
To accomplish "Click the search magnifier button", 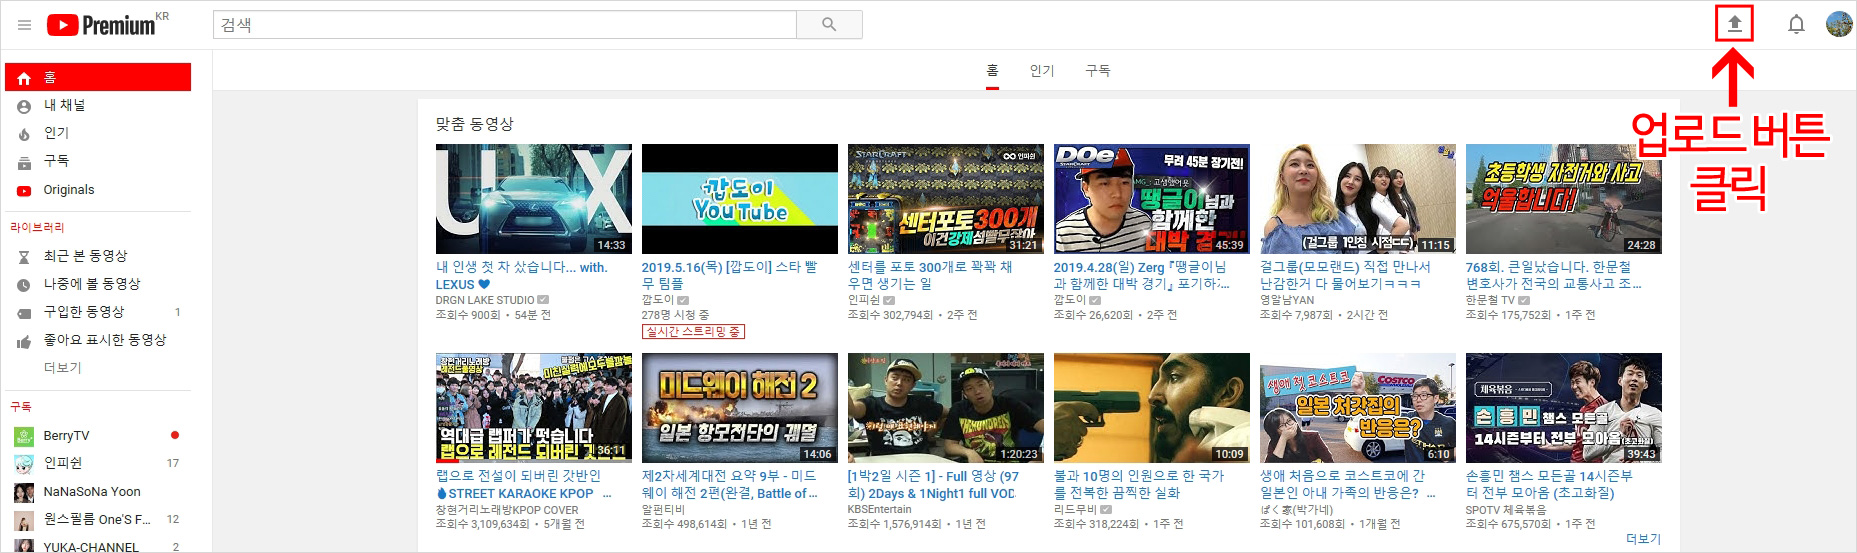I will point(829,24).
